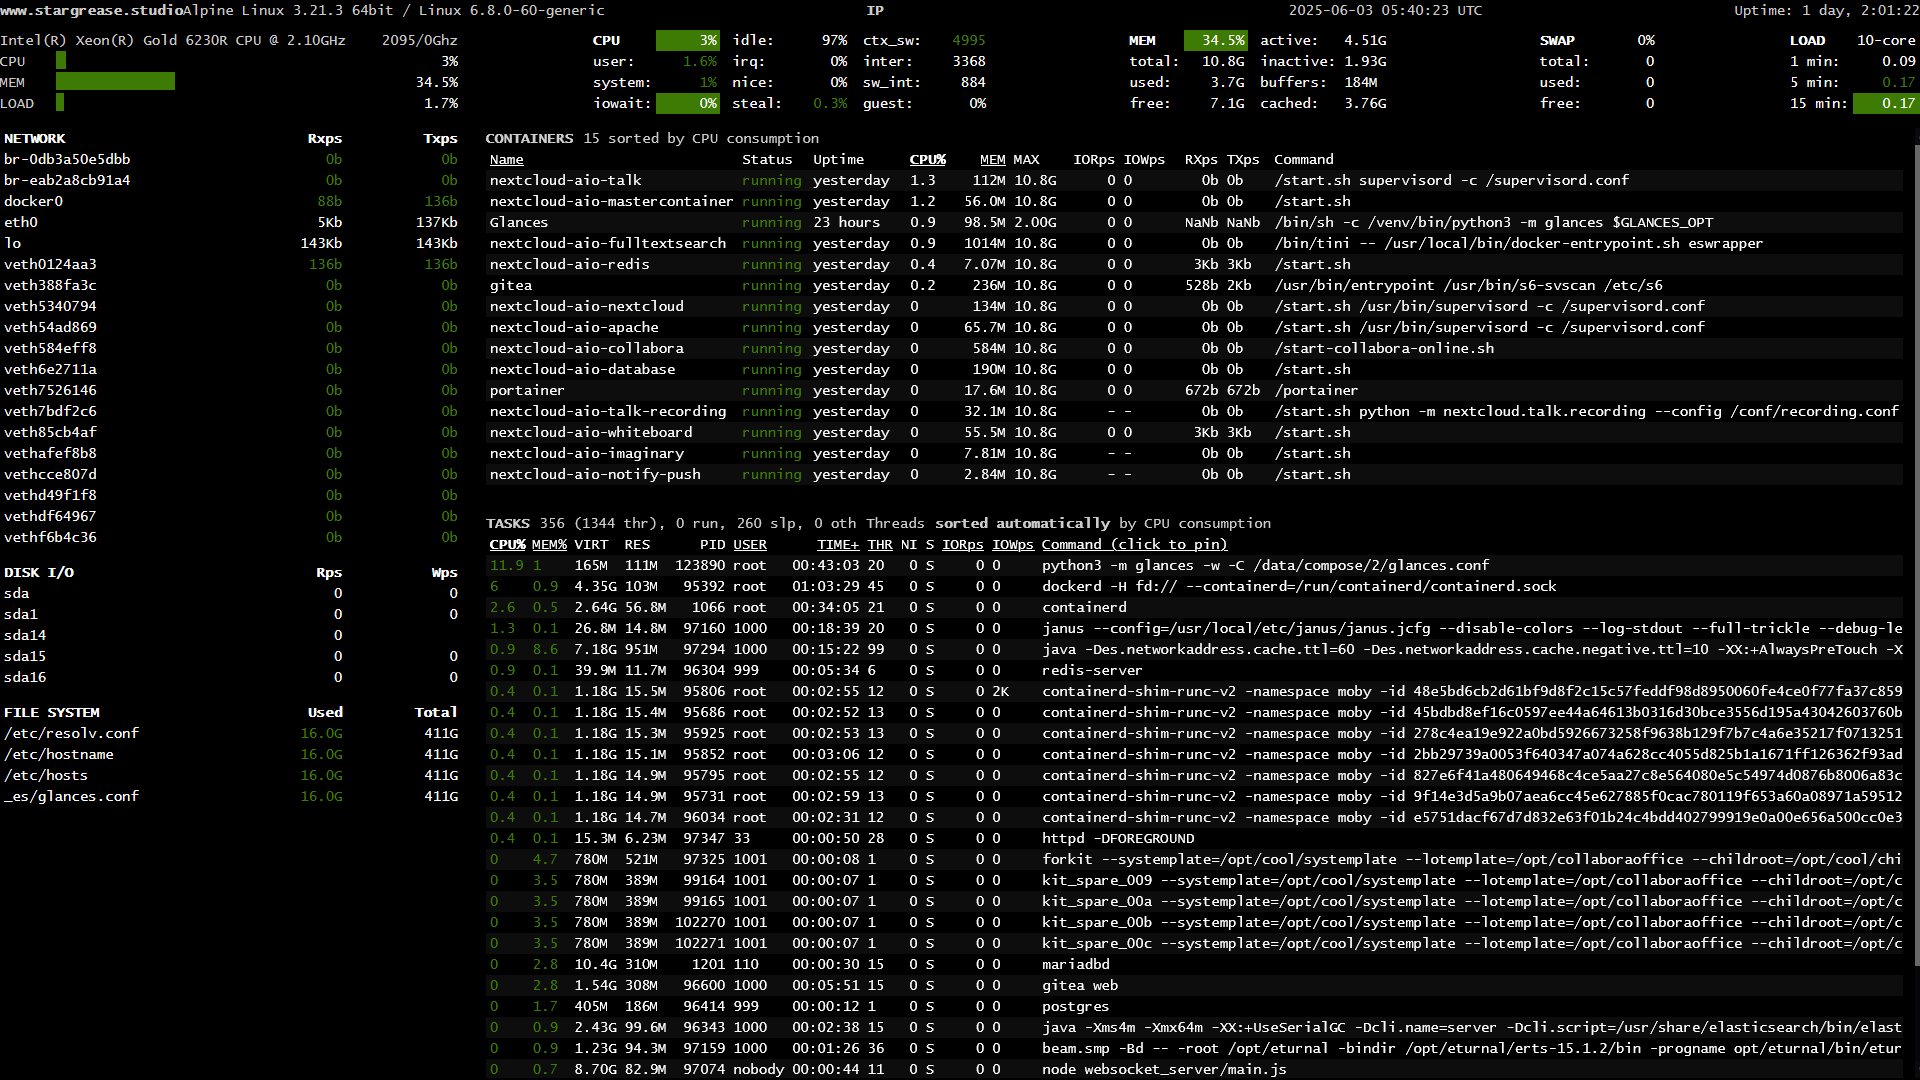The image size is (1920, 1080).
Task: Sort tasks by USER column header
Action: pyautogui.click(x=750, y=545)
